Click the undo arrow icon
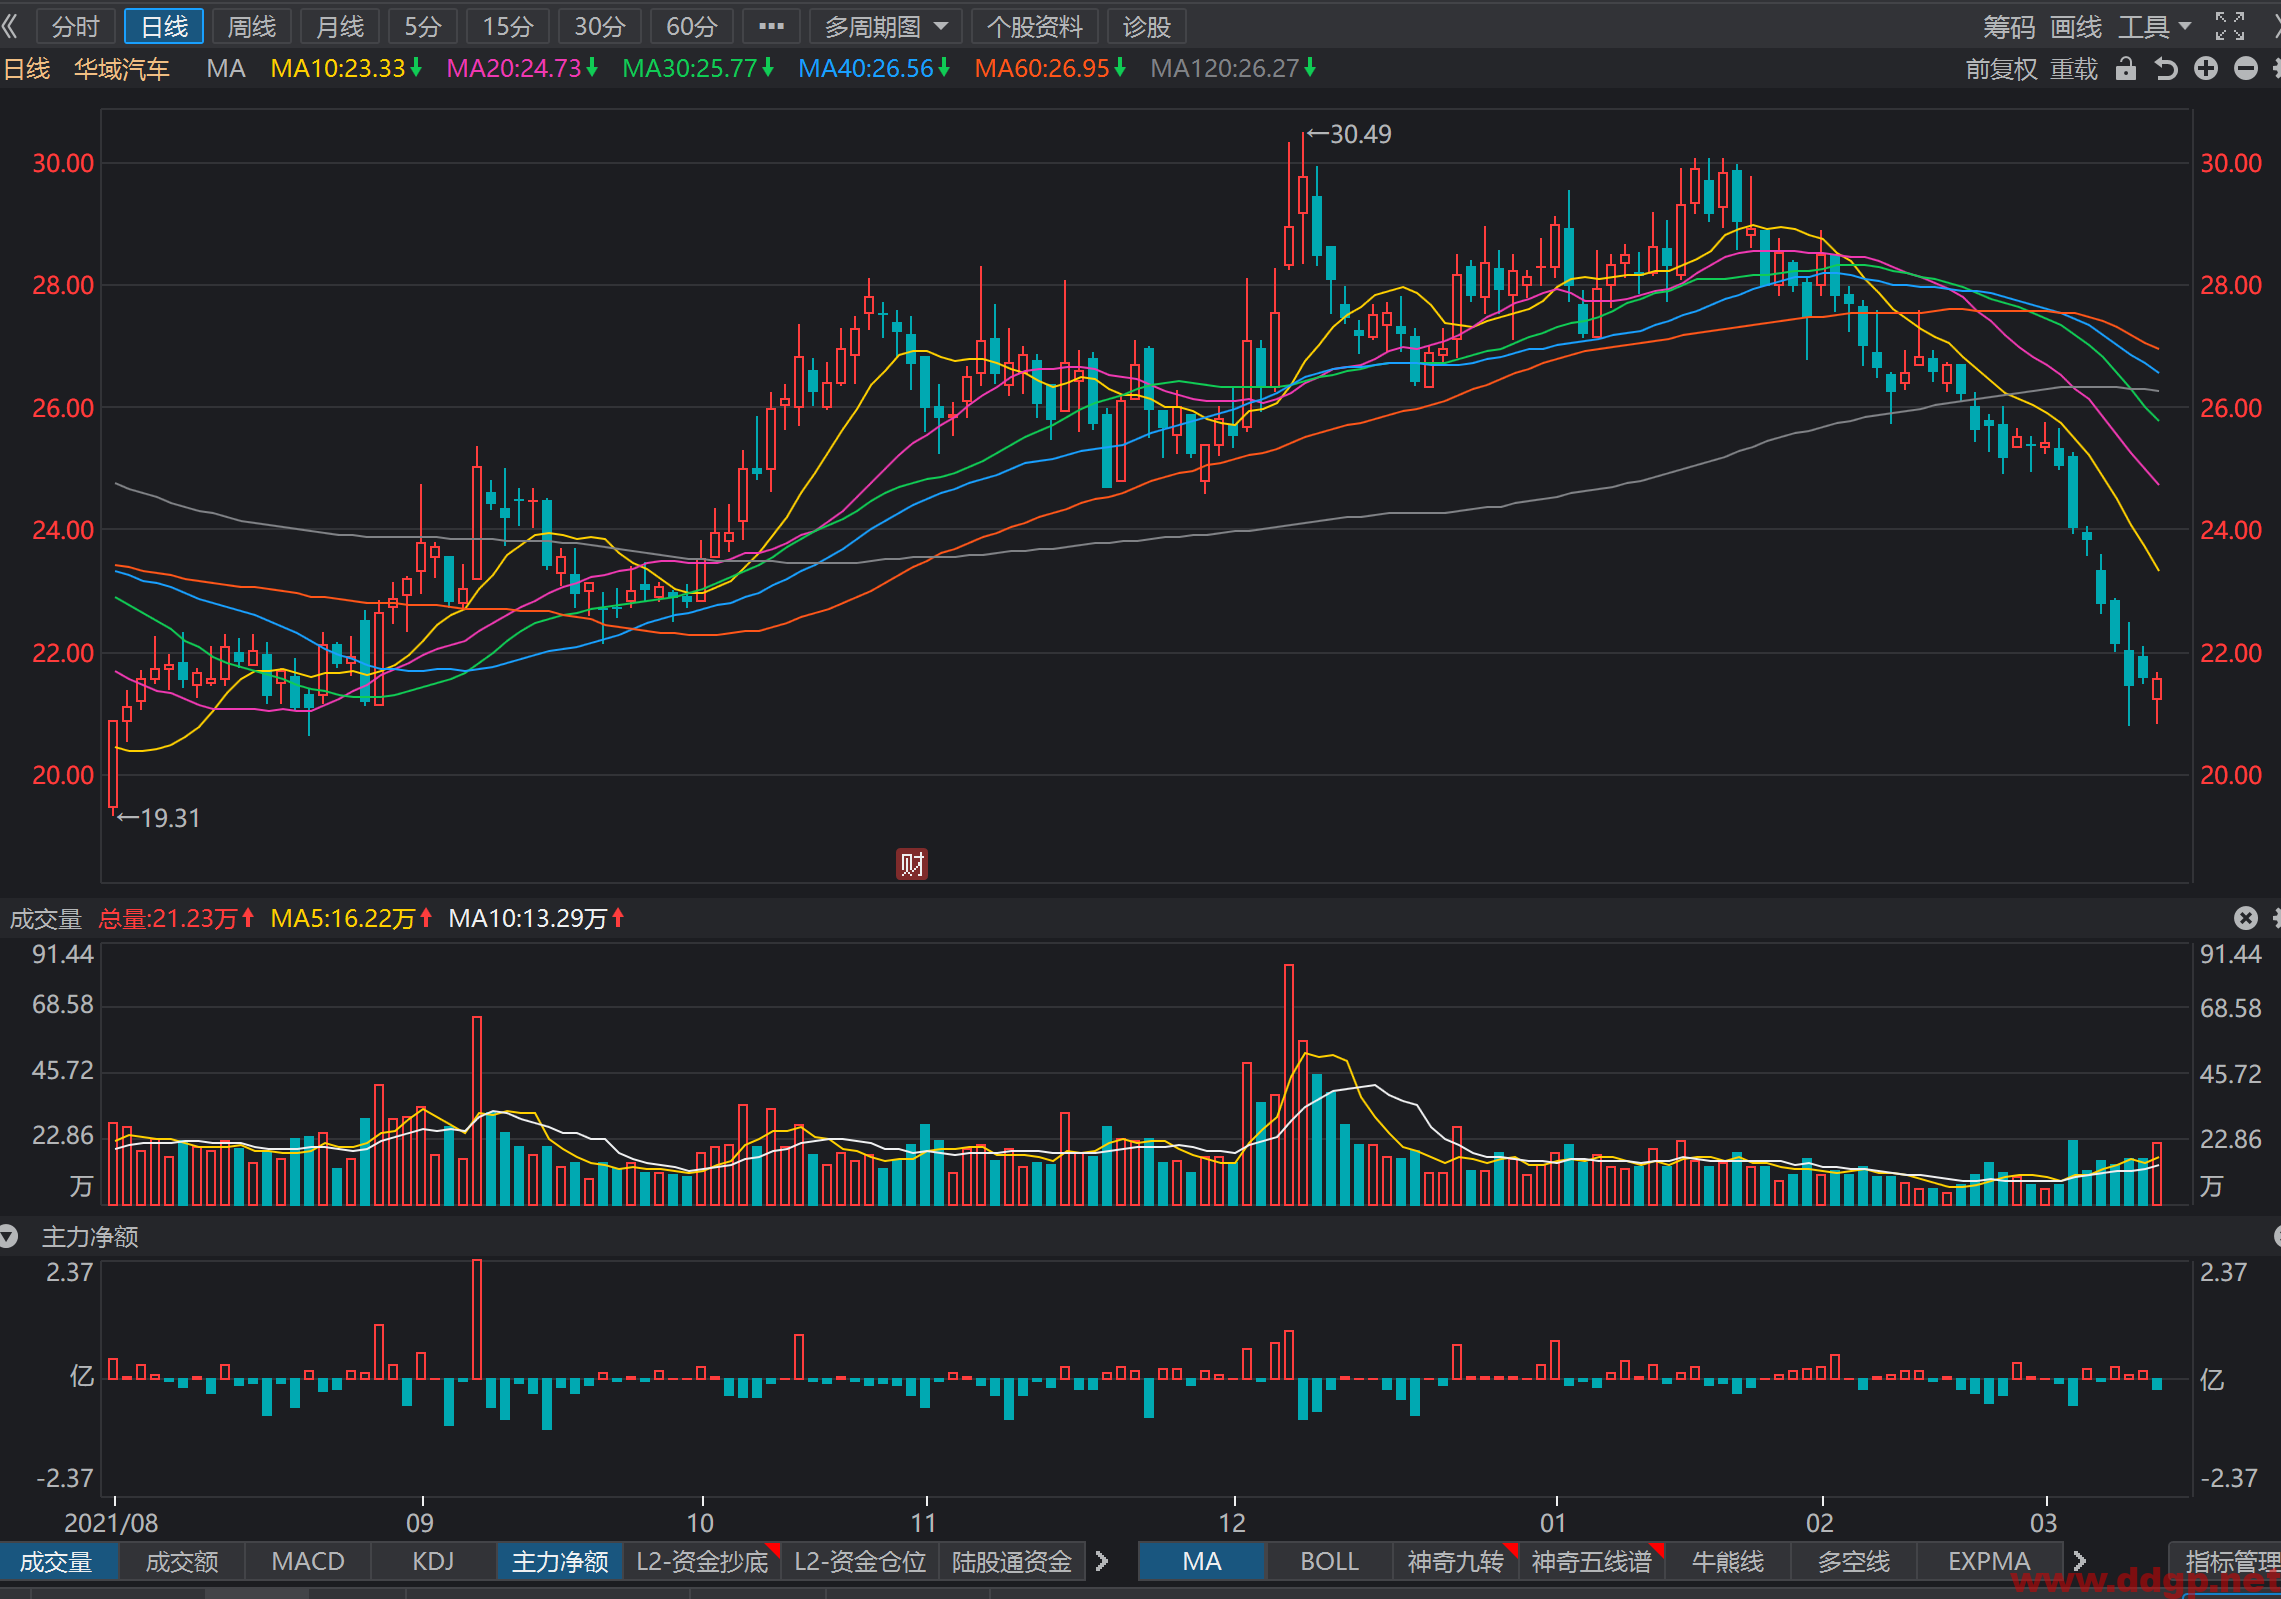The image size is (2281, 1599). pos(2166,69)
